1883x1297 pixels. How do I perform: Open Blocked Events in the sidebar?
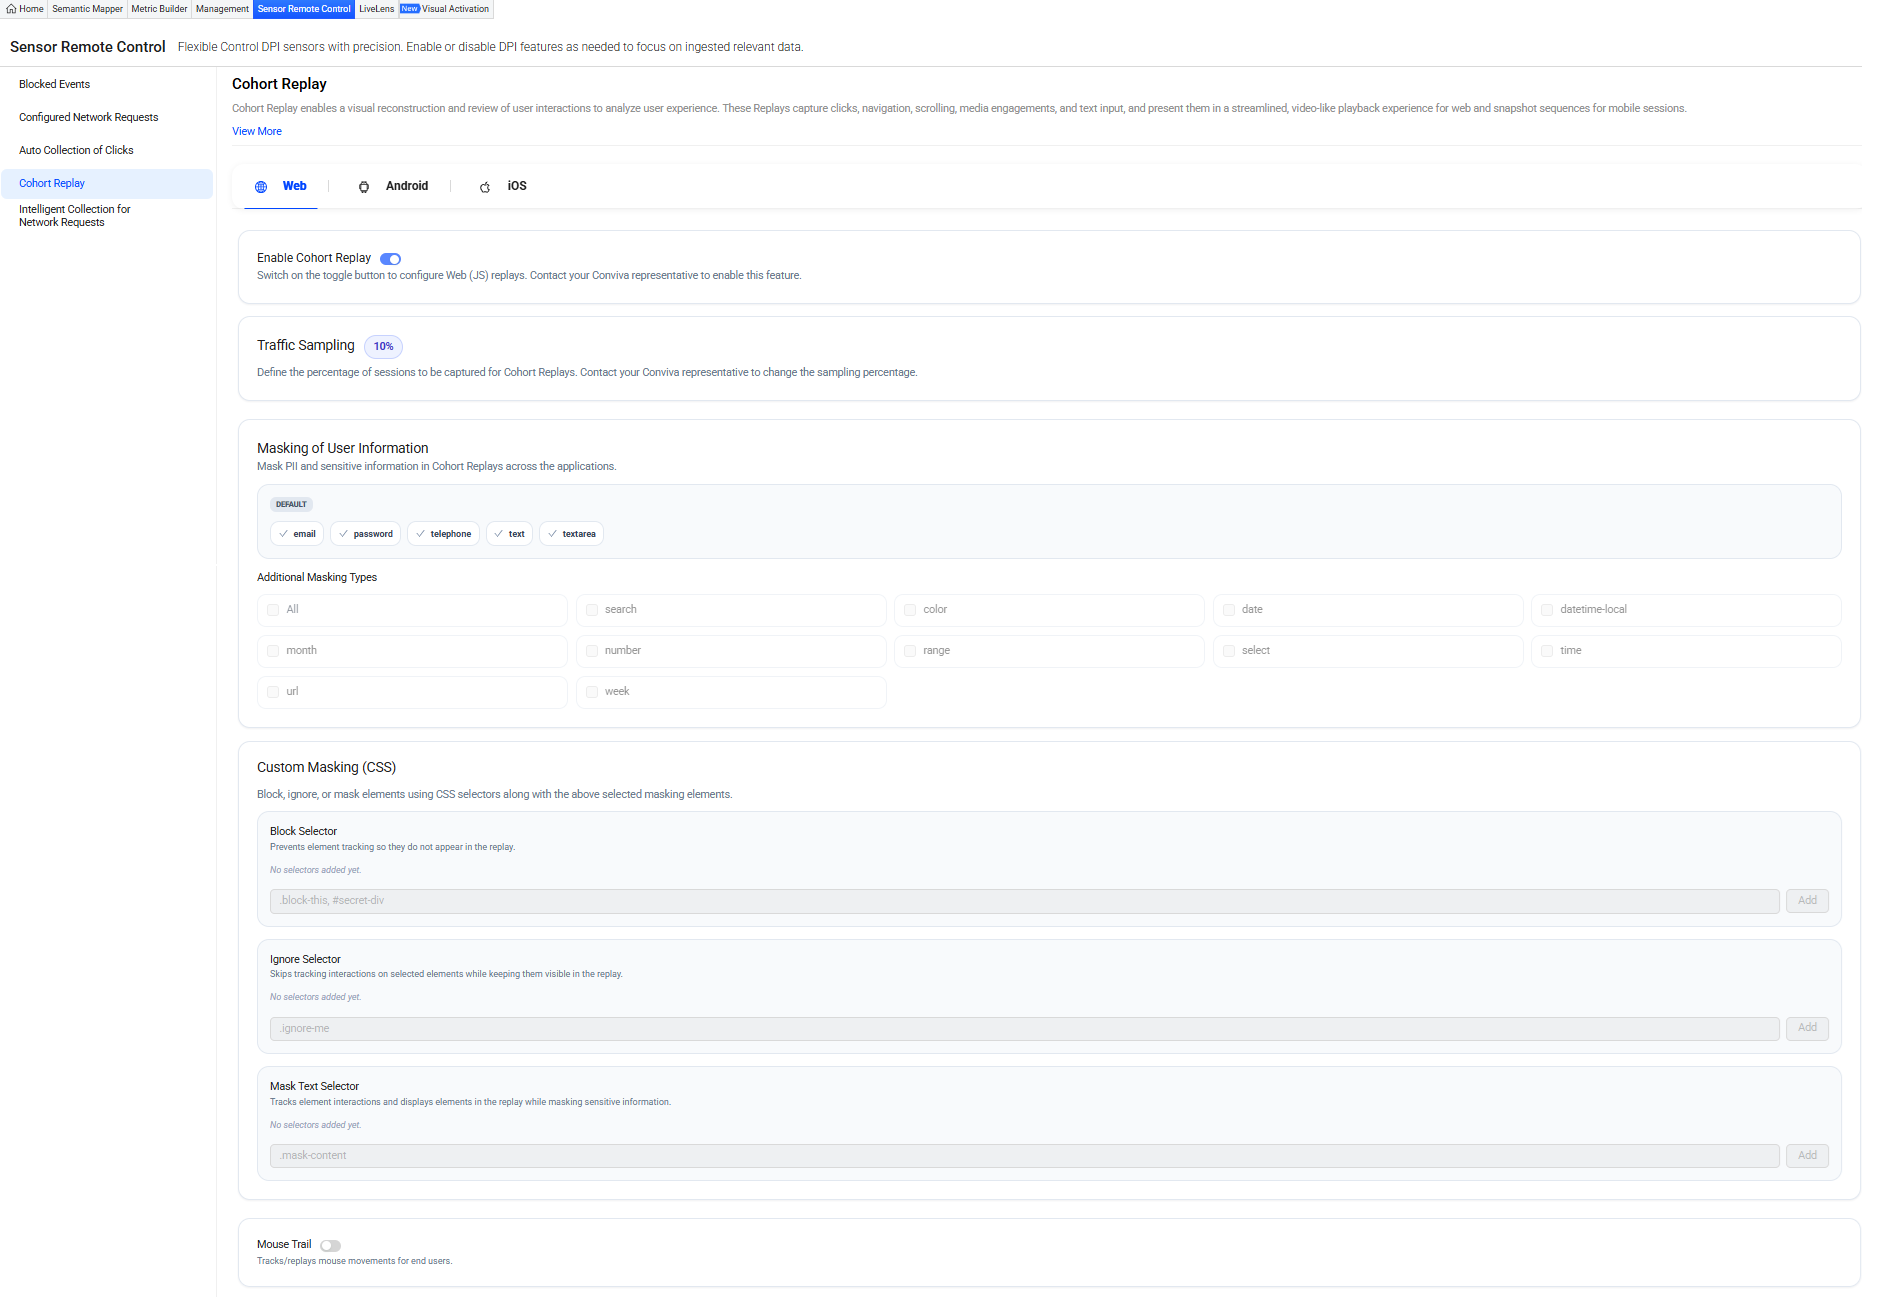point(54,85)
